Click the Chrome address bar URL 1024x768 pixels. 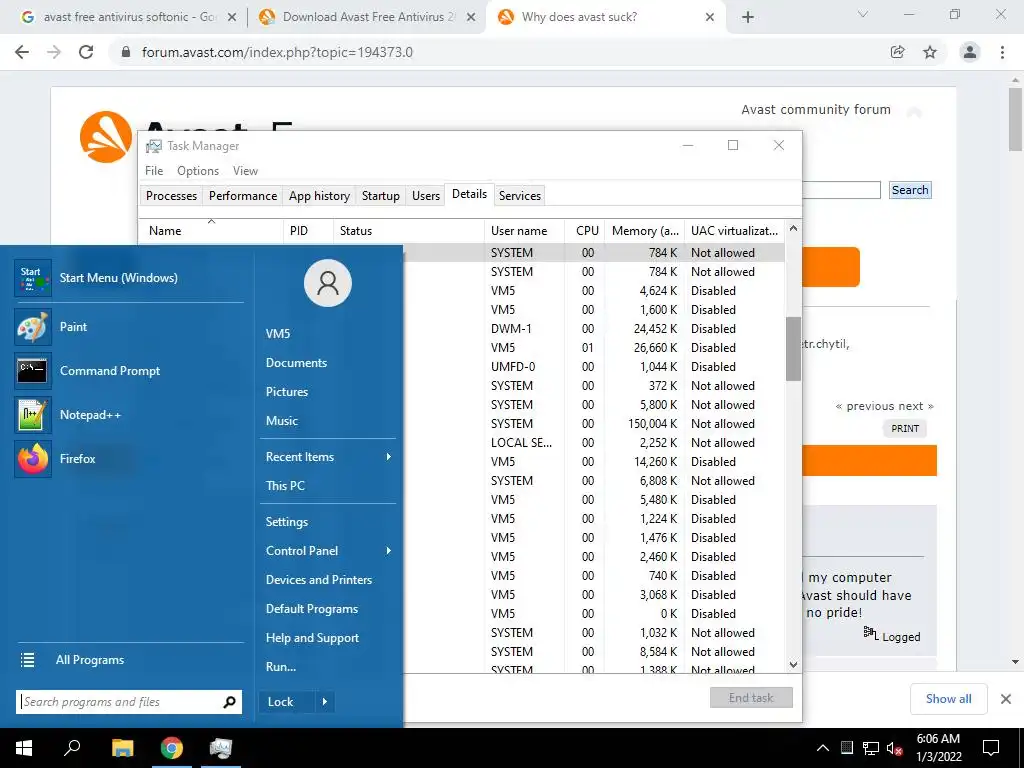click(x=277, y=52)
